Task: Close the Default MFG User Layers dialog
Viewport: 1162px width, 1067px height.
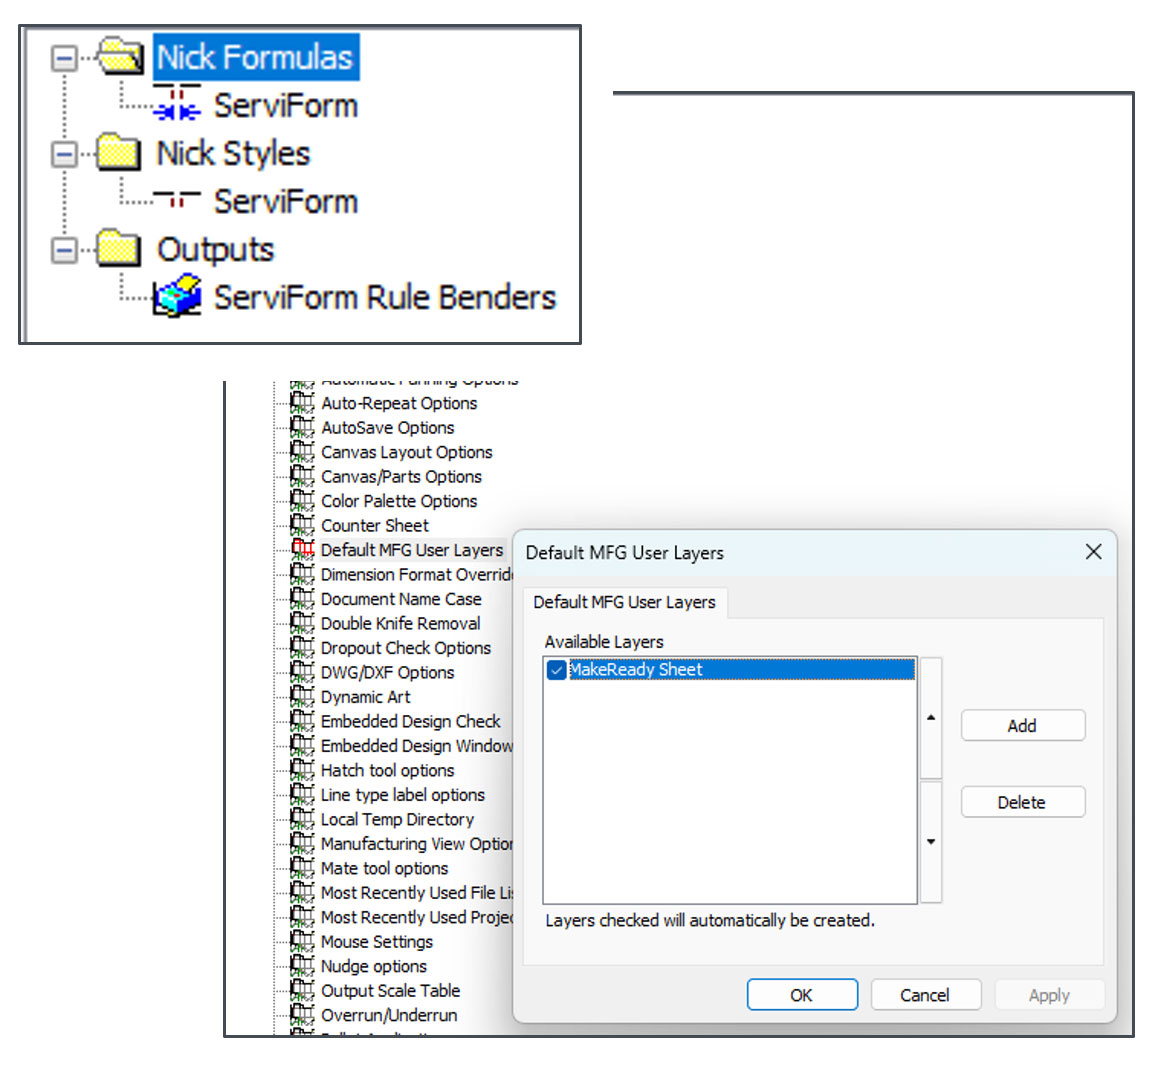Action: (x=1094, y=552)
